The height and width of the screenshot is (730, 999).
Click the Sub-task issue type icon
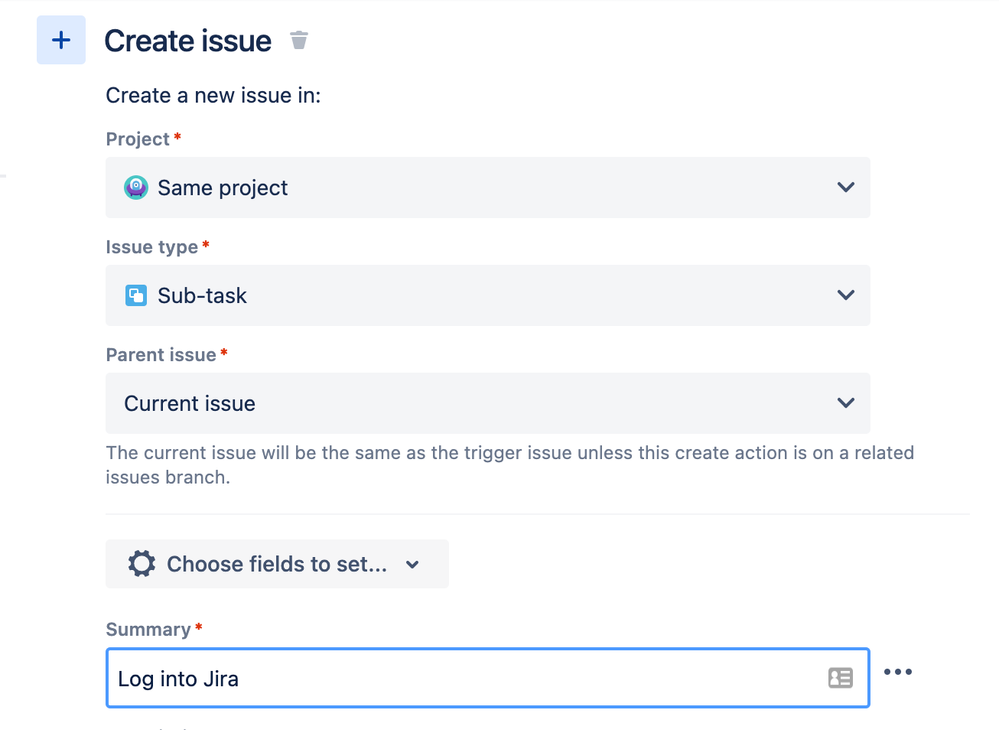[136, 296]
